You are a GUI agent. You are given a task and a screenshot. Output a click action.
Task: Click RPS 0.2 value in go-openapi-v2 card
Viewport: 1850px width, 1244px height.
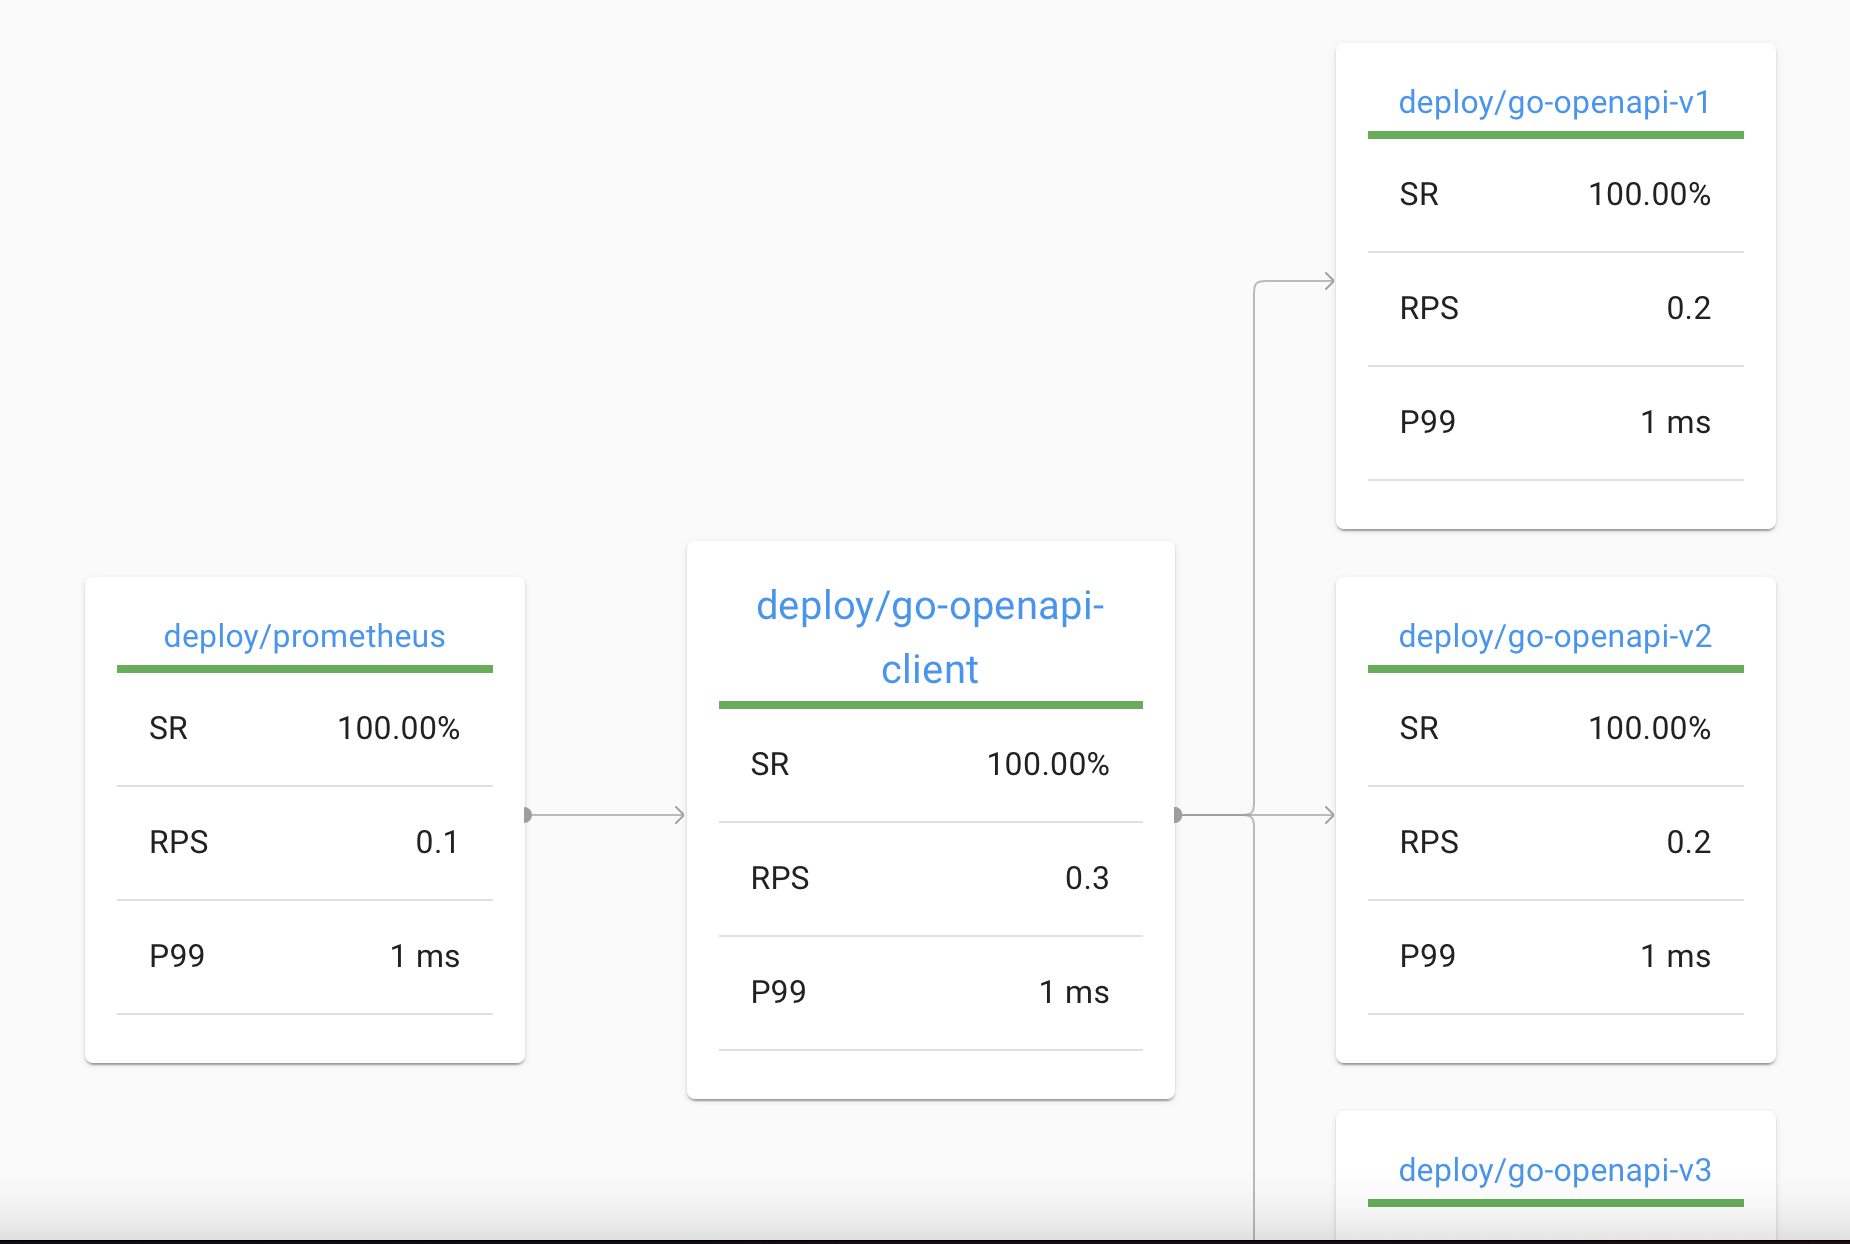click(x=1689, y=842)
